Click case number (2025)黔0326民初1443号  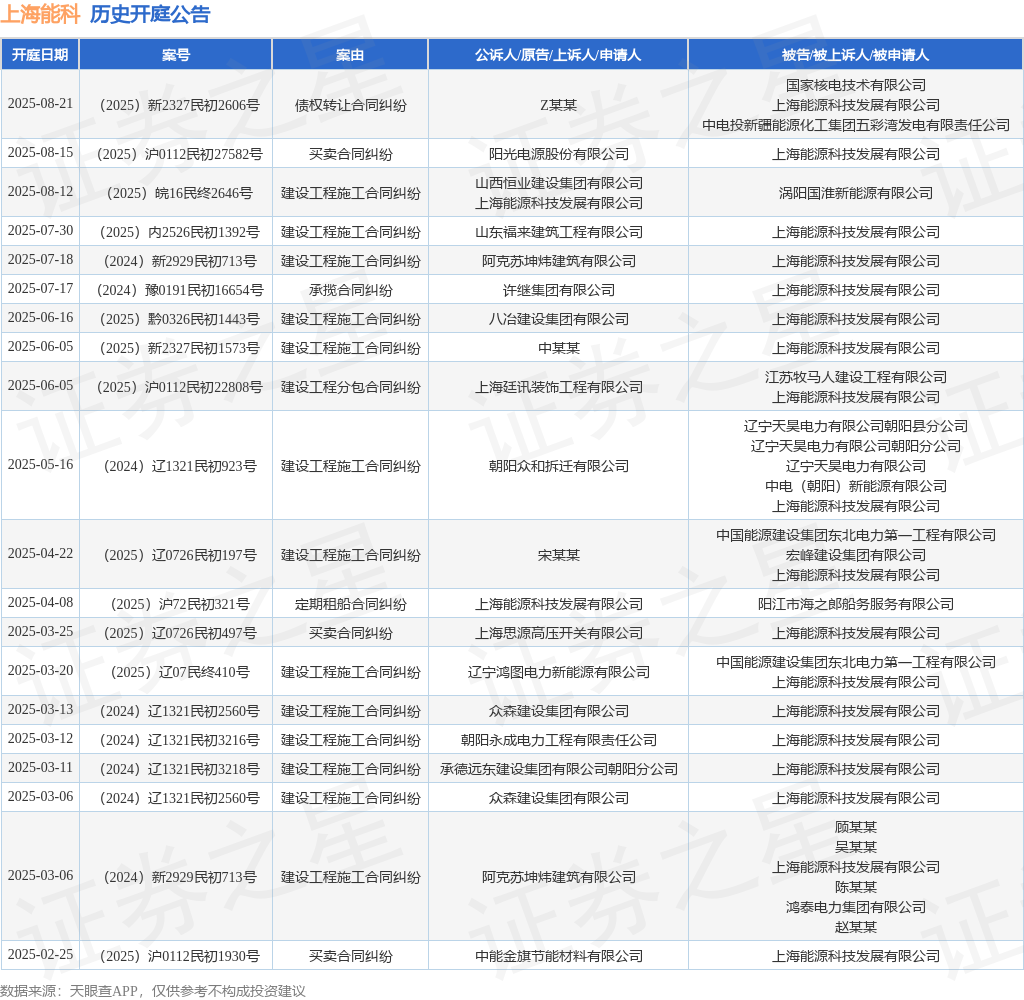pos(176,319)
